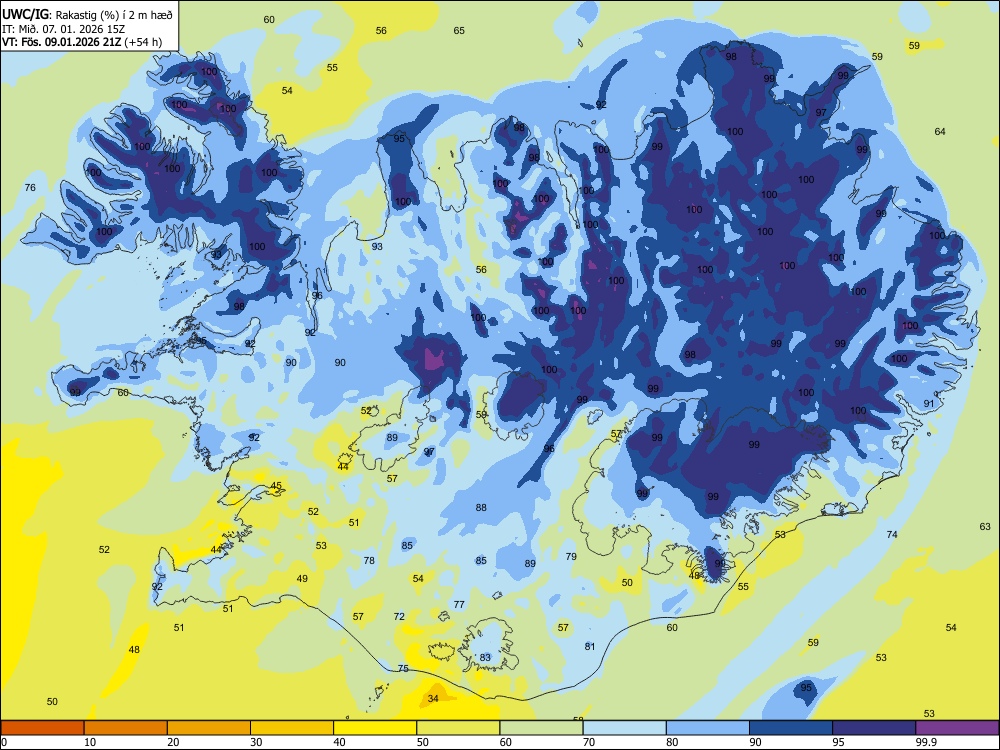Click the value '63' in the southeast sea

(985, 527)
